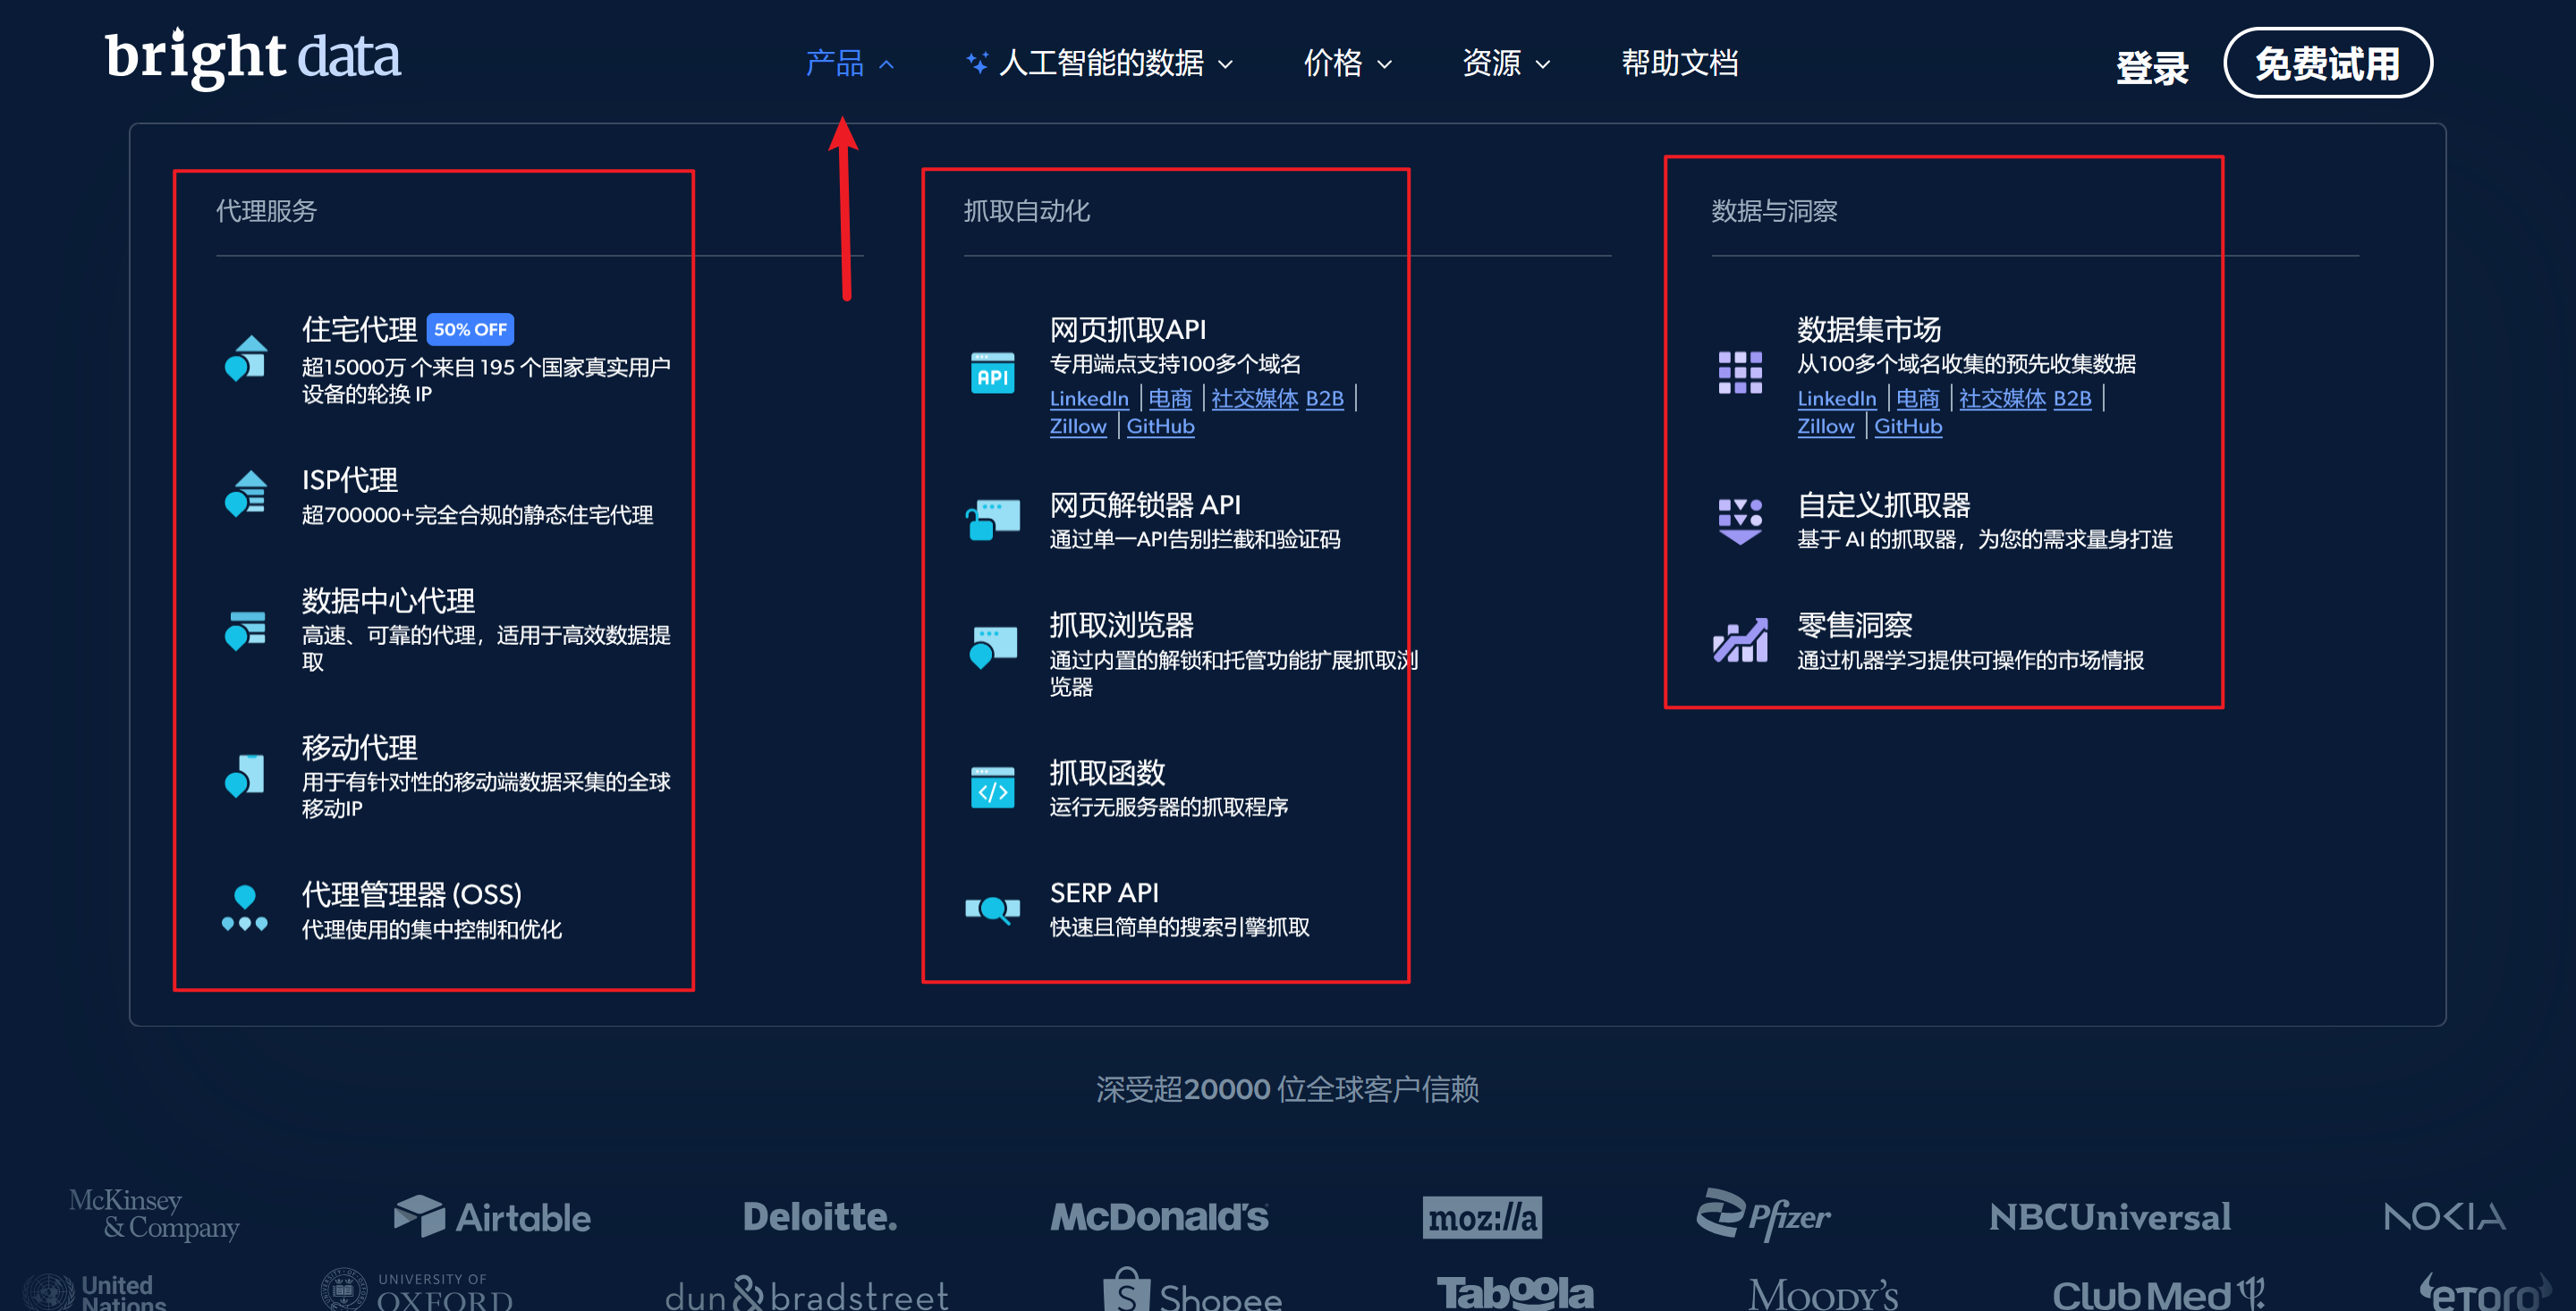Expand the 人工智能的数据 dropdown
2576x1311 pixels.
[1100, 64]
